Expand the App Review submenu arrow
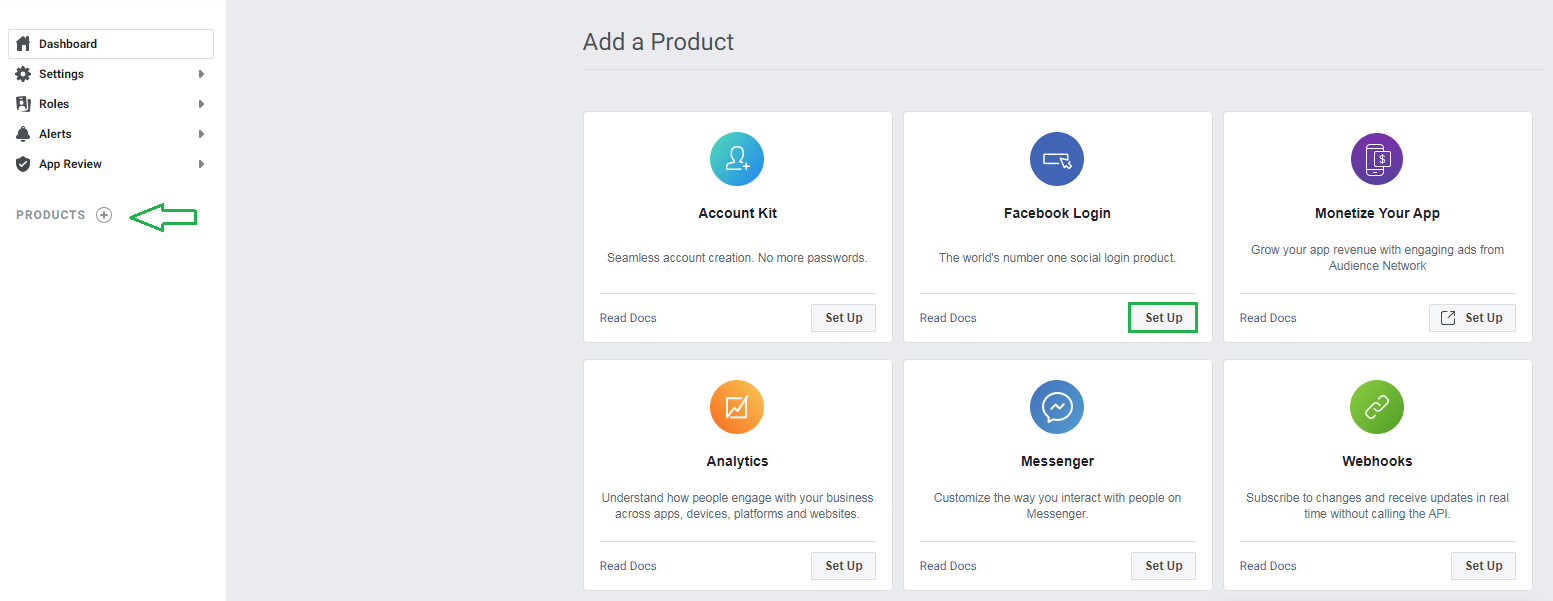 (201, 164)
